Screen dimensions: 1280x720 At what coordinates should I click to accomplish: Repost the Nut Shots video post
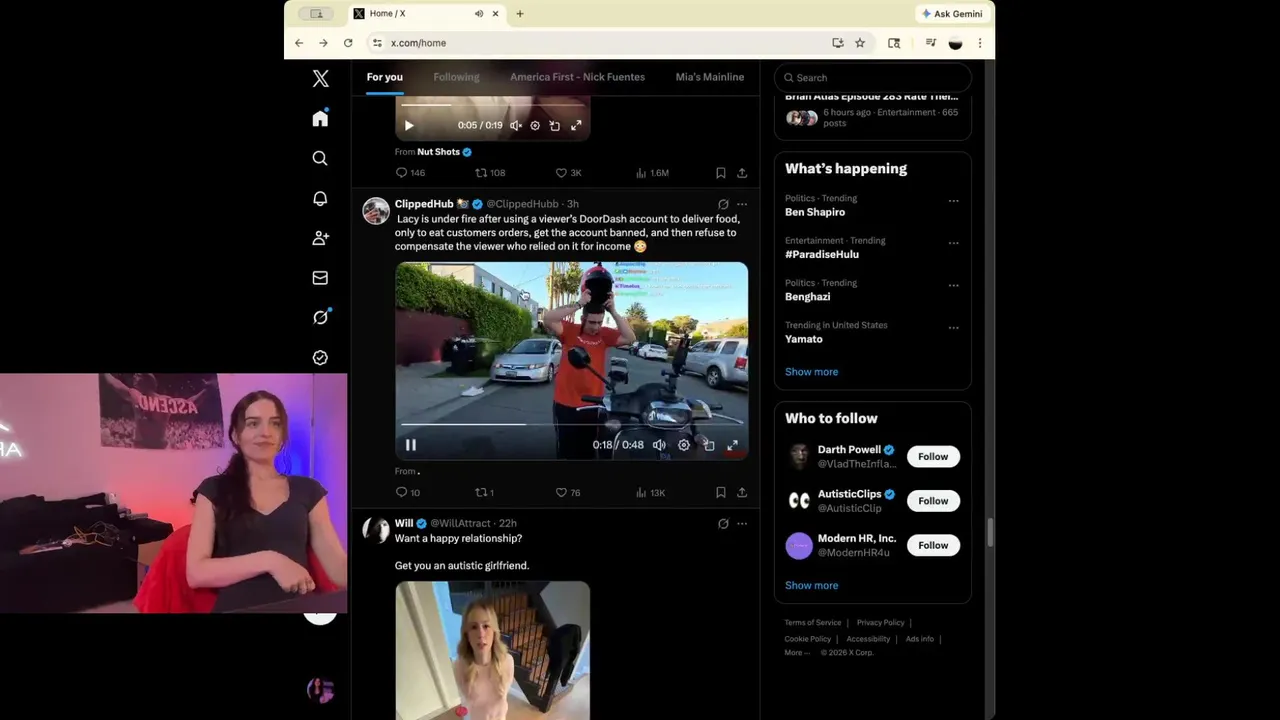tap(490, 172)
